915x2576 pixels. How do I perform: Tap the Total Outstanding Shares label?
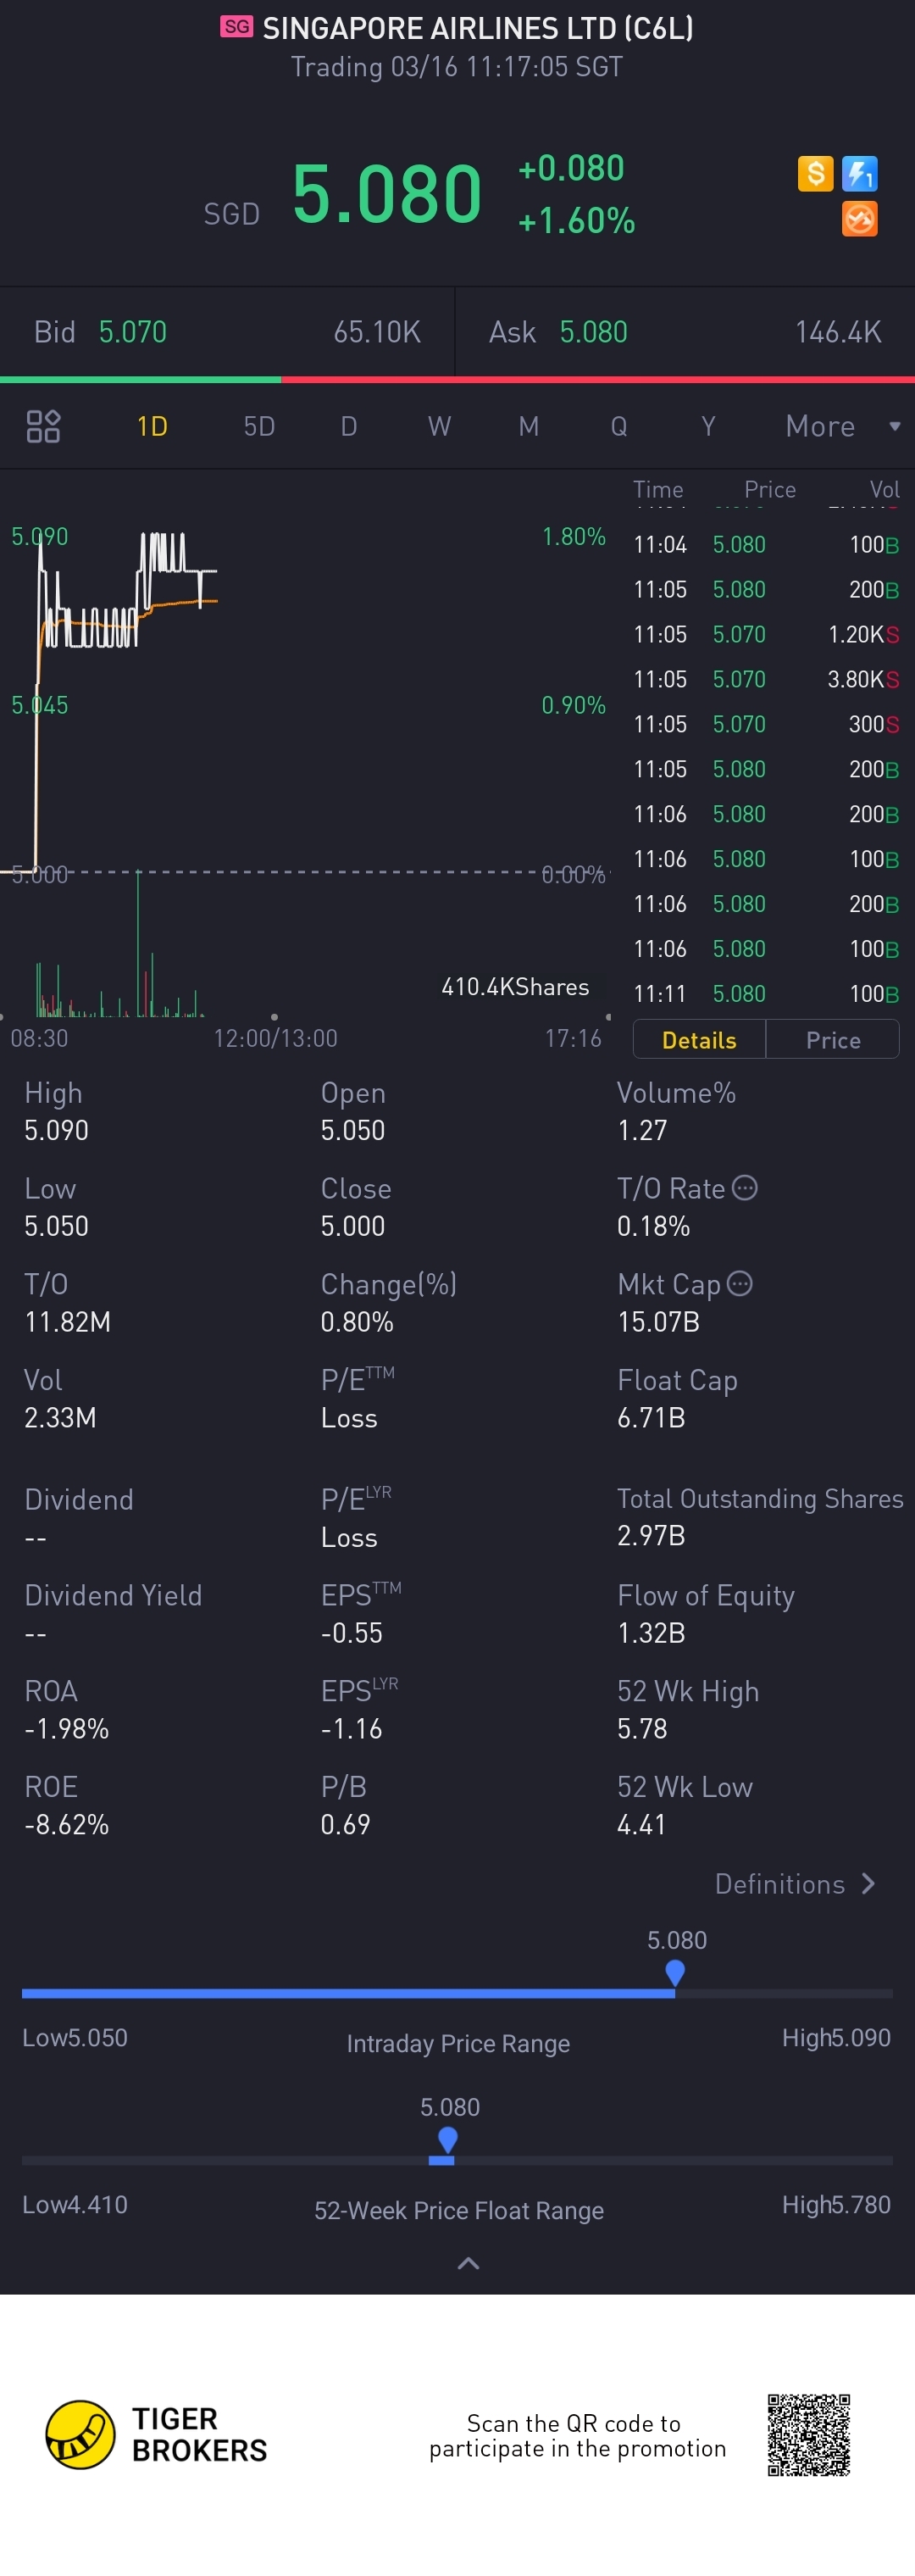click(760, 1498)
